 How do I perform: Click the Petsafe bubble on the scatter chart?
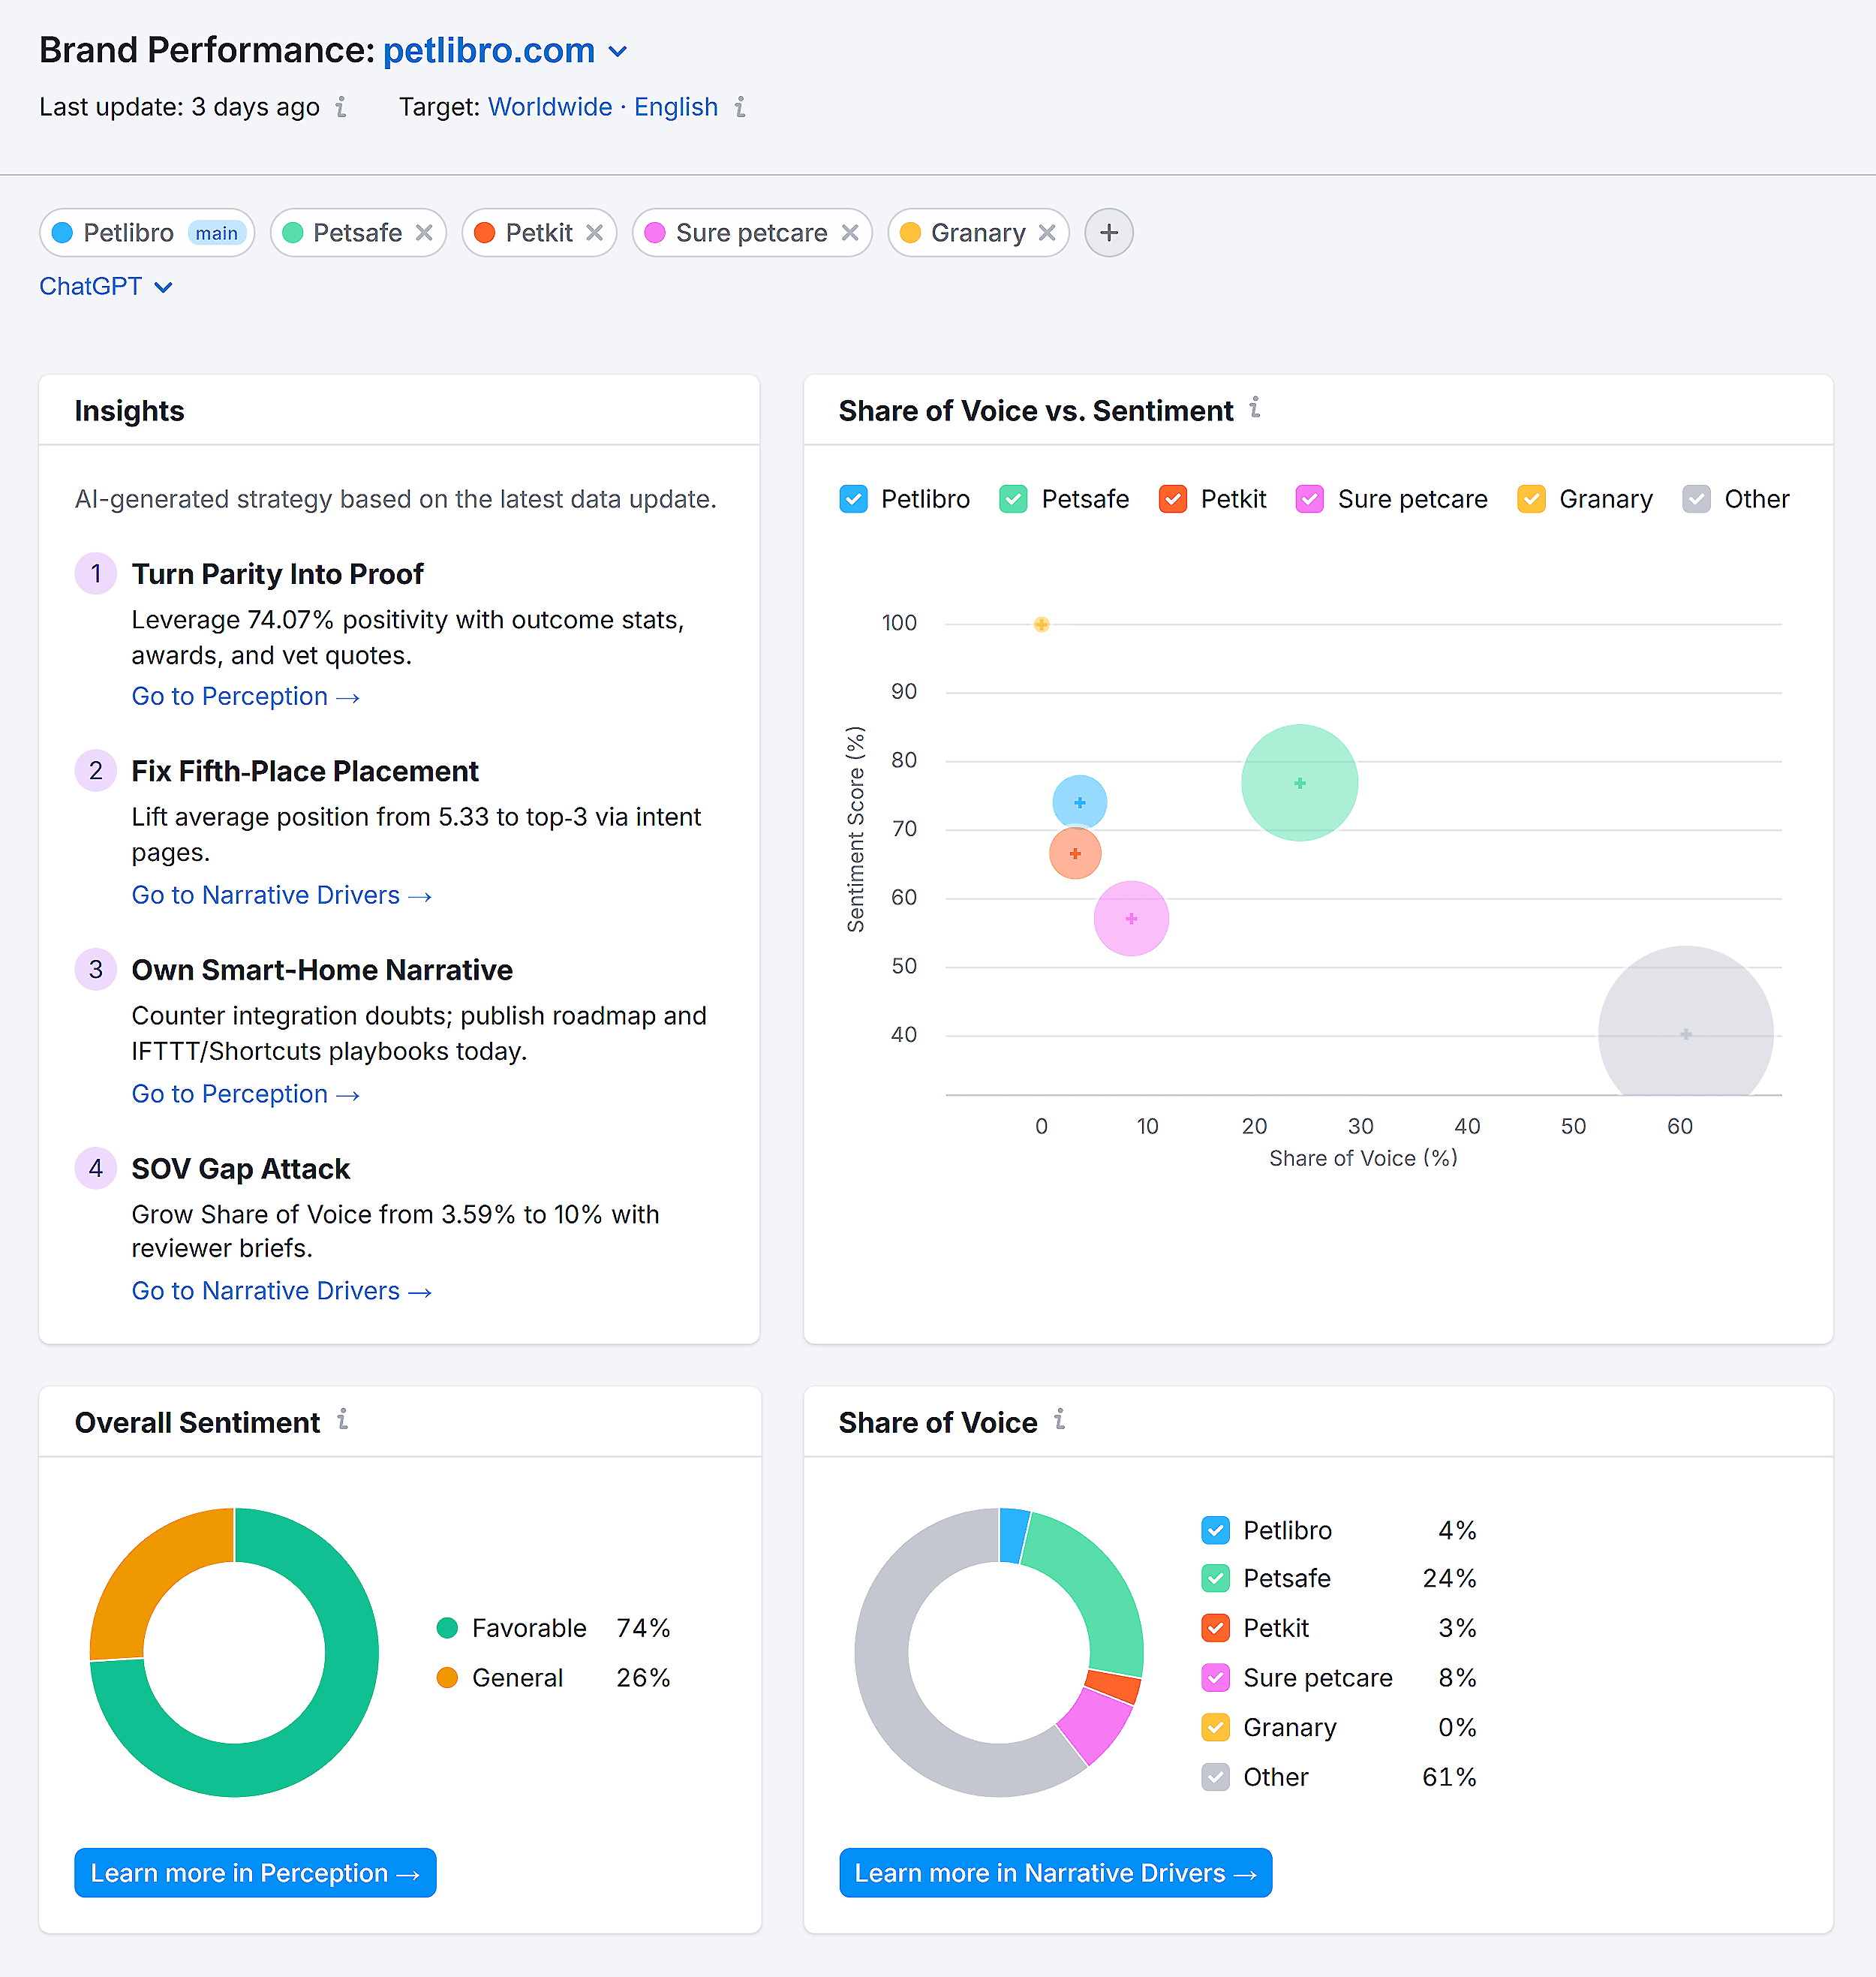(x=1298, y=783)
